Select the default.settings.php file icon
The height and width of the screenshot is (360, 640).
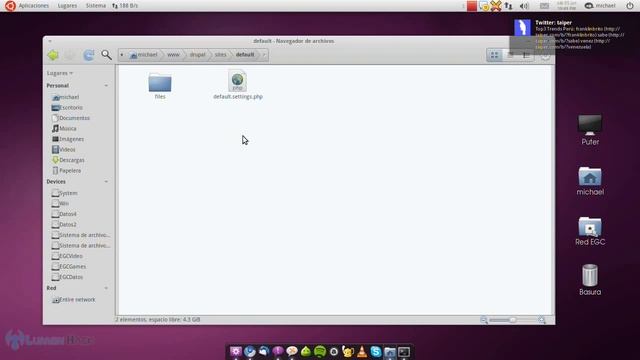(x=238, y=81)
